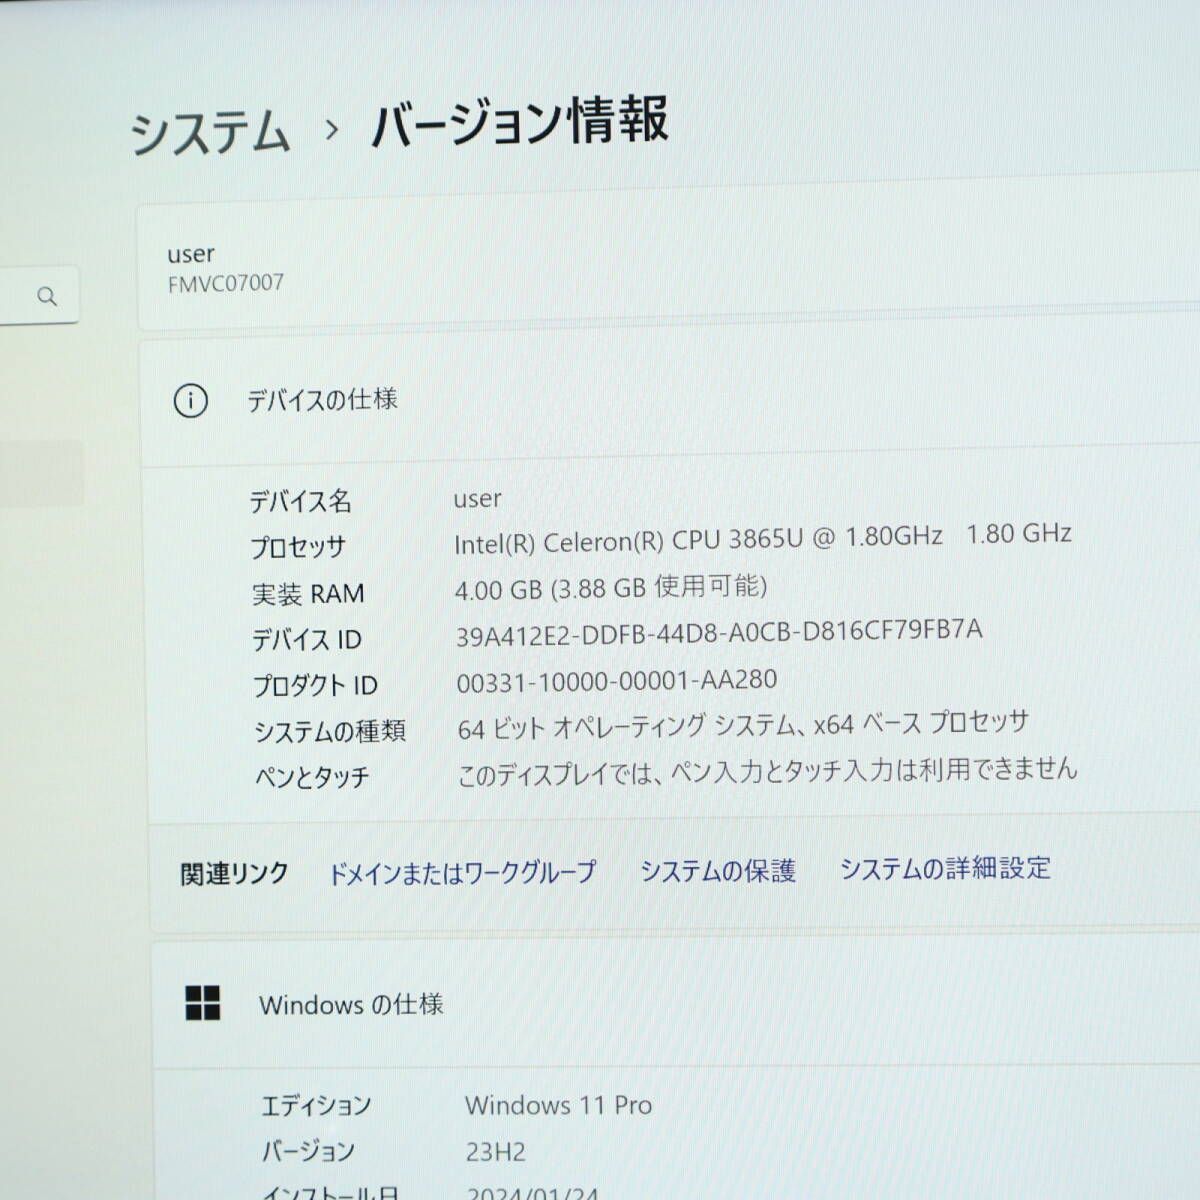
Task: Select the device name value user
Action: click(x=478, y=499)
